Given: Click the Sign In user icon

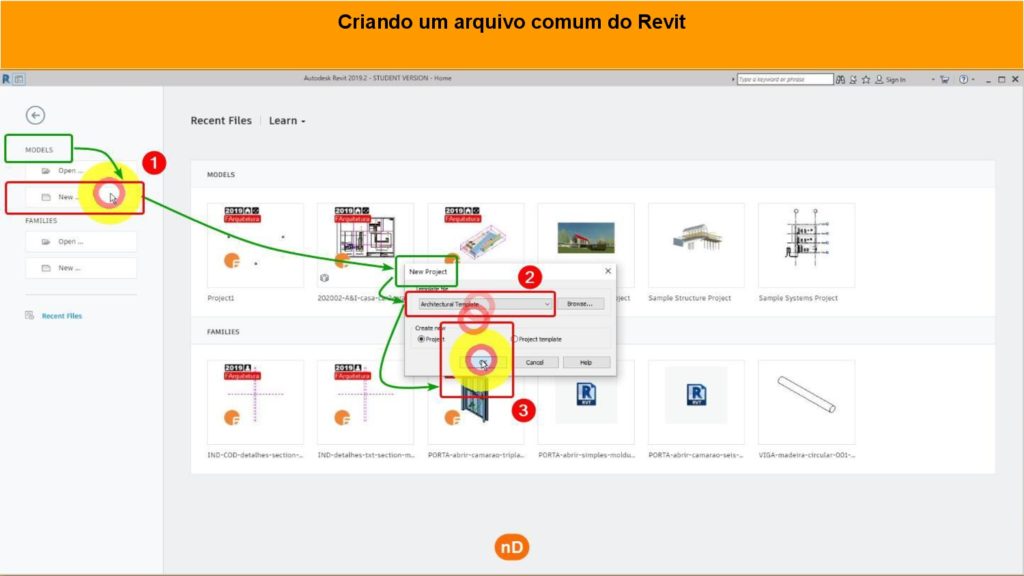Looking at the screenshot, I should coord(878,79).
